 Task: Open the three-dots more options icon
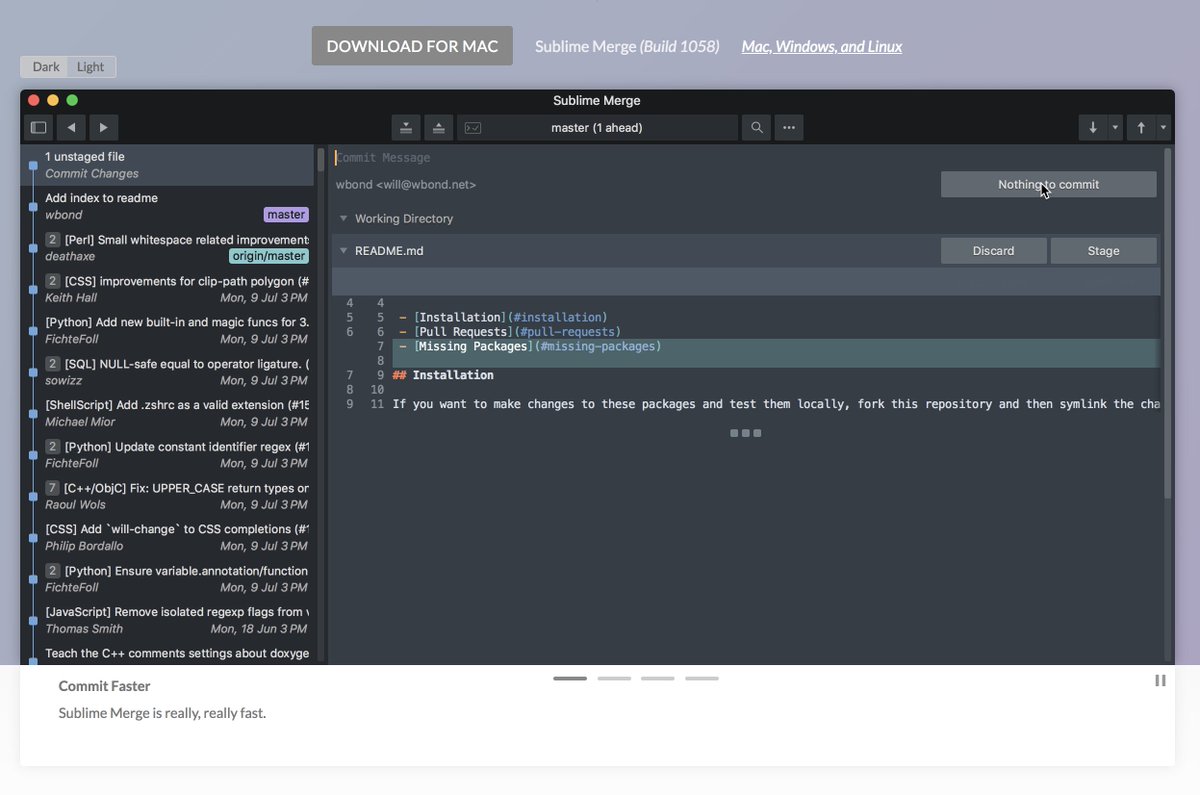click(x=789, y=127)
